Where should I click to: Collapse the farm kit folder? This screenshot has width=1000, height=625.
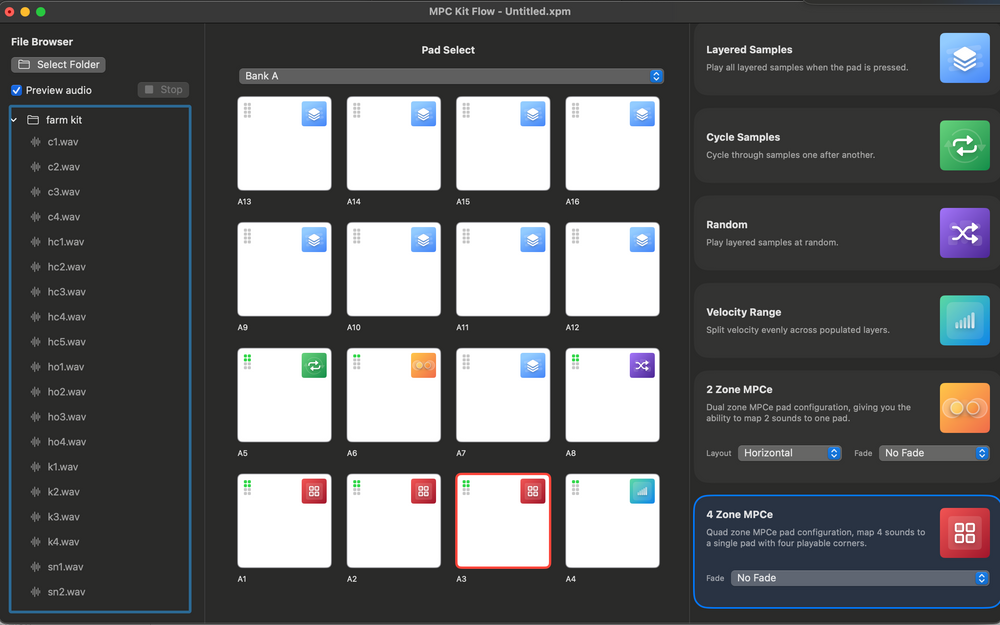coord(12,119)
